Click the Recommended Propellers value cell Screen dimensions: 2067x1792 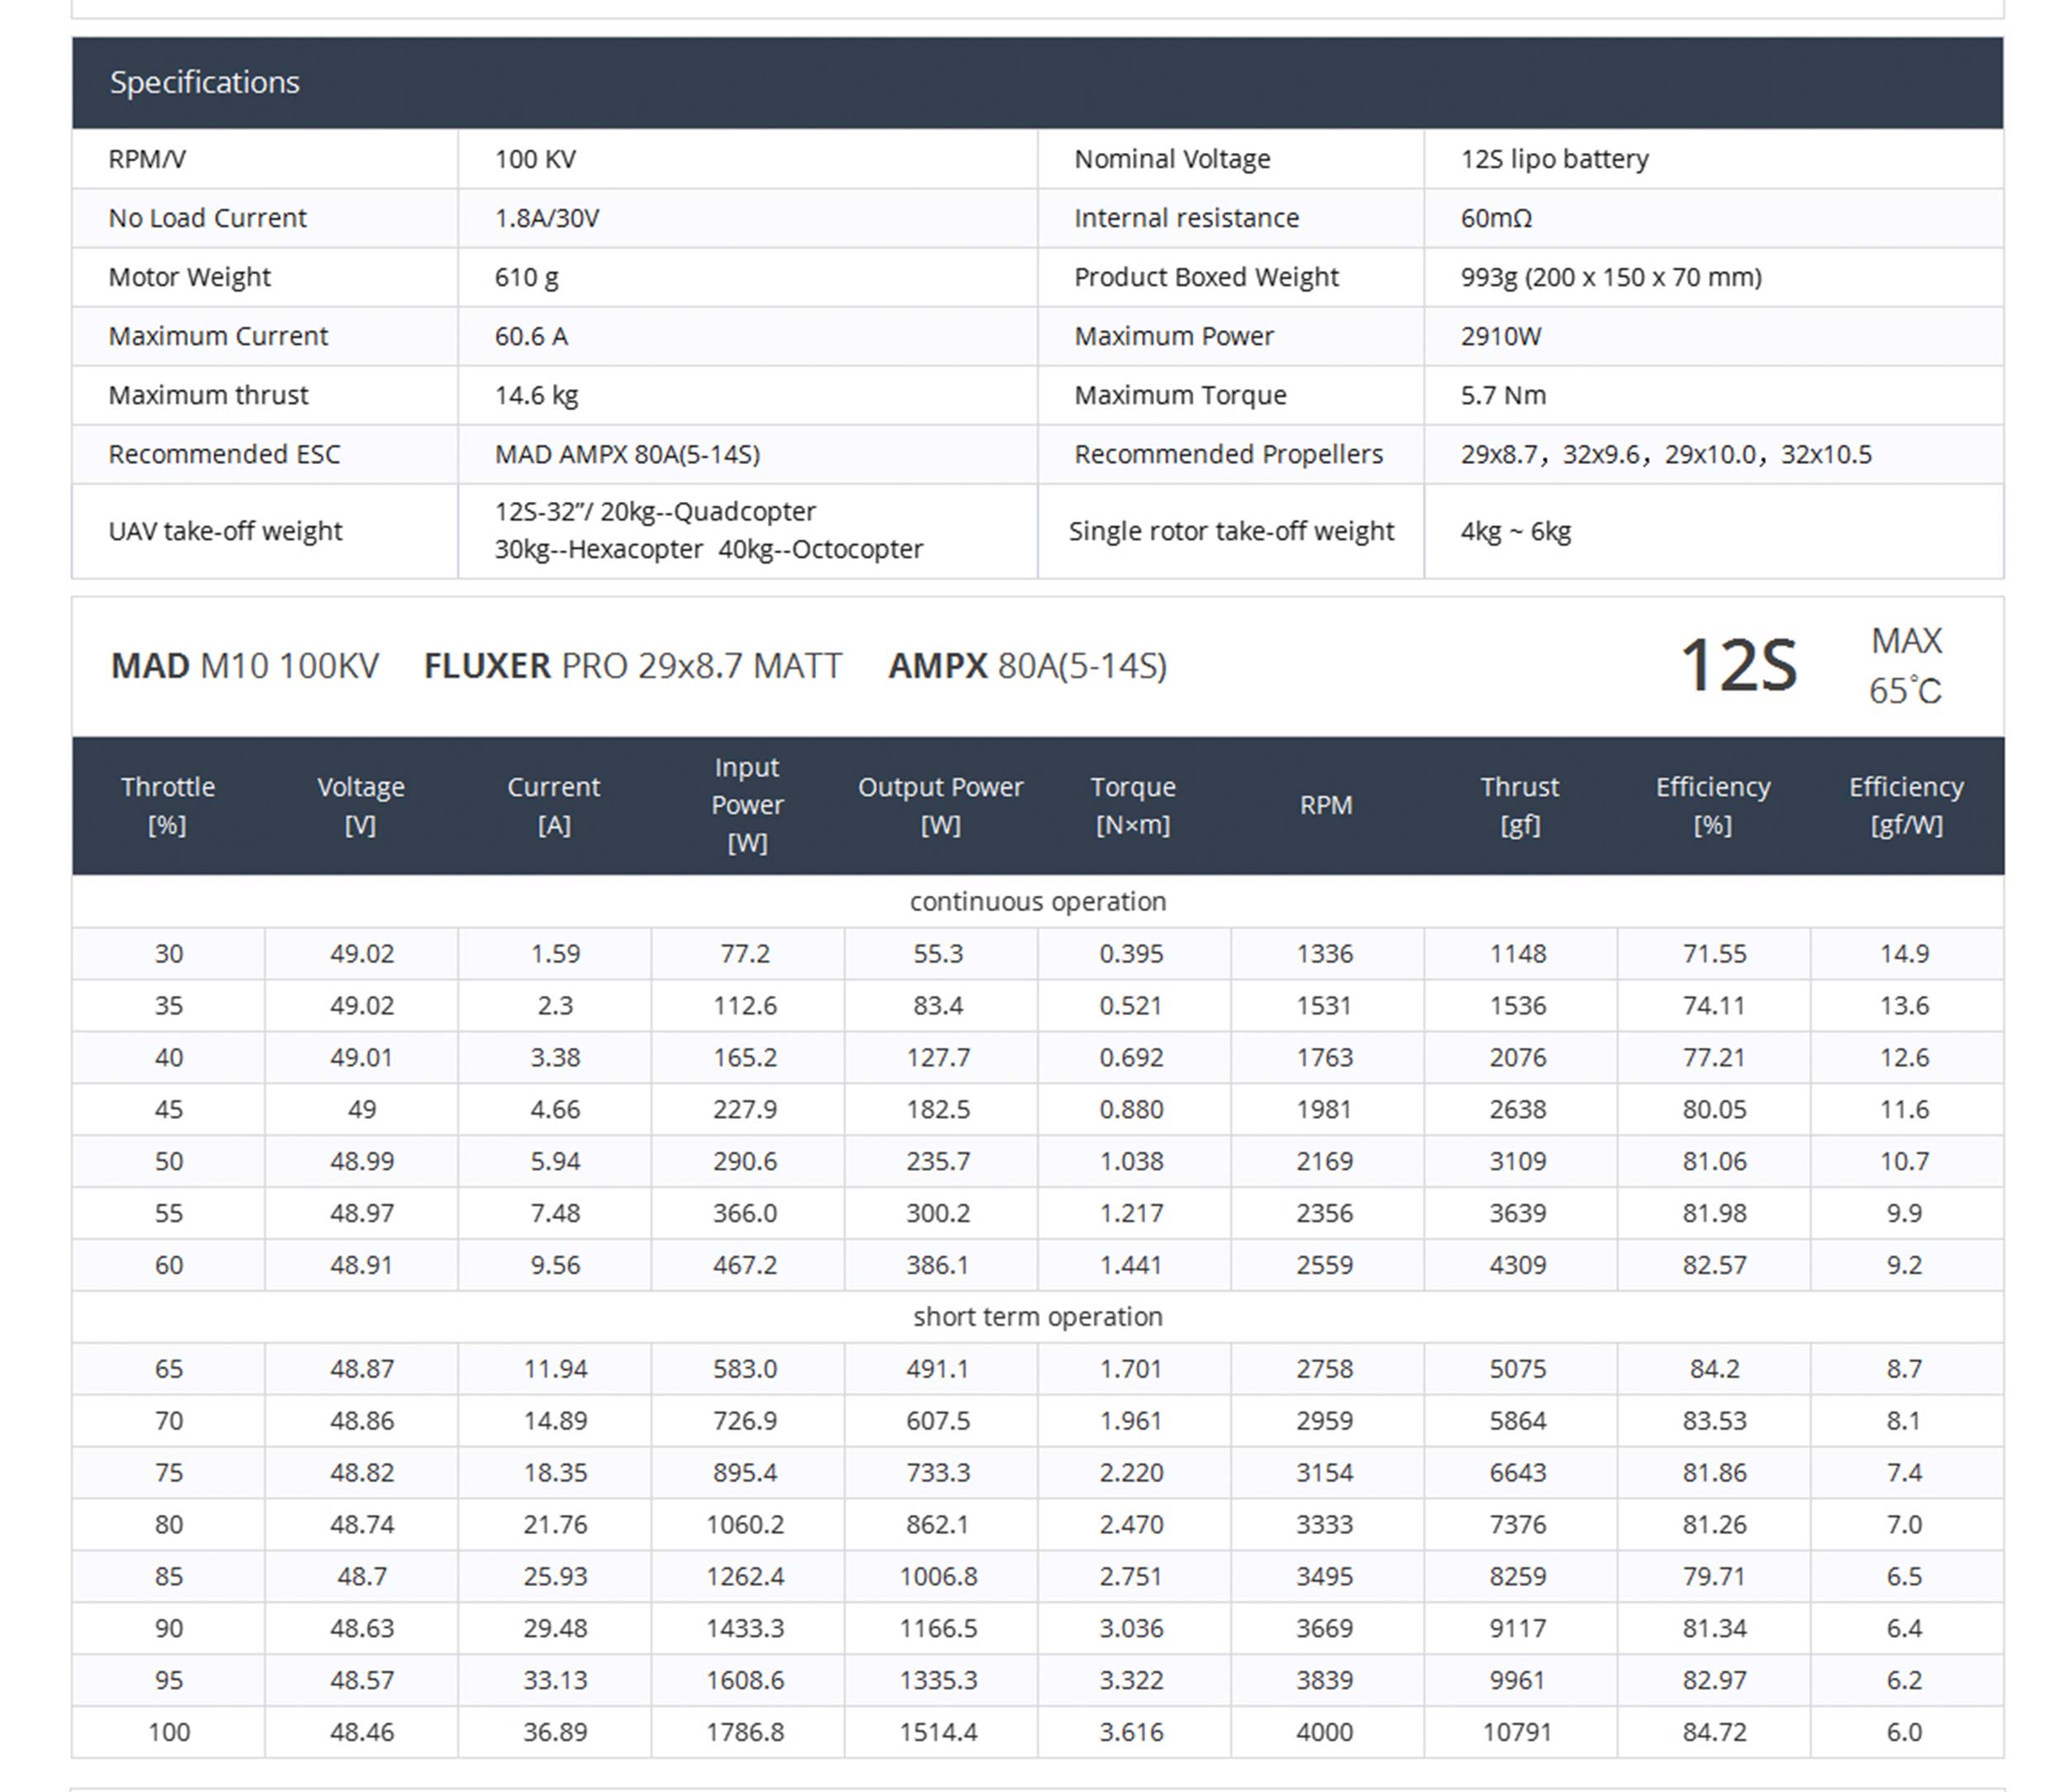(1665, 454)
